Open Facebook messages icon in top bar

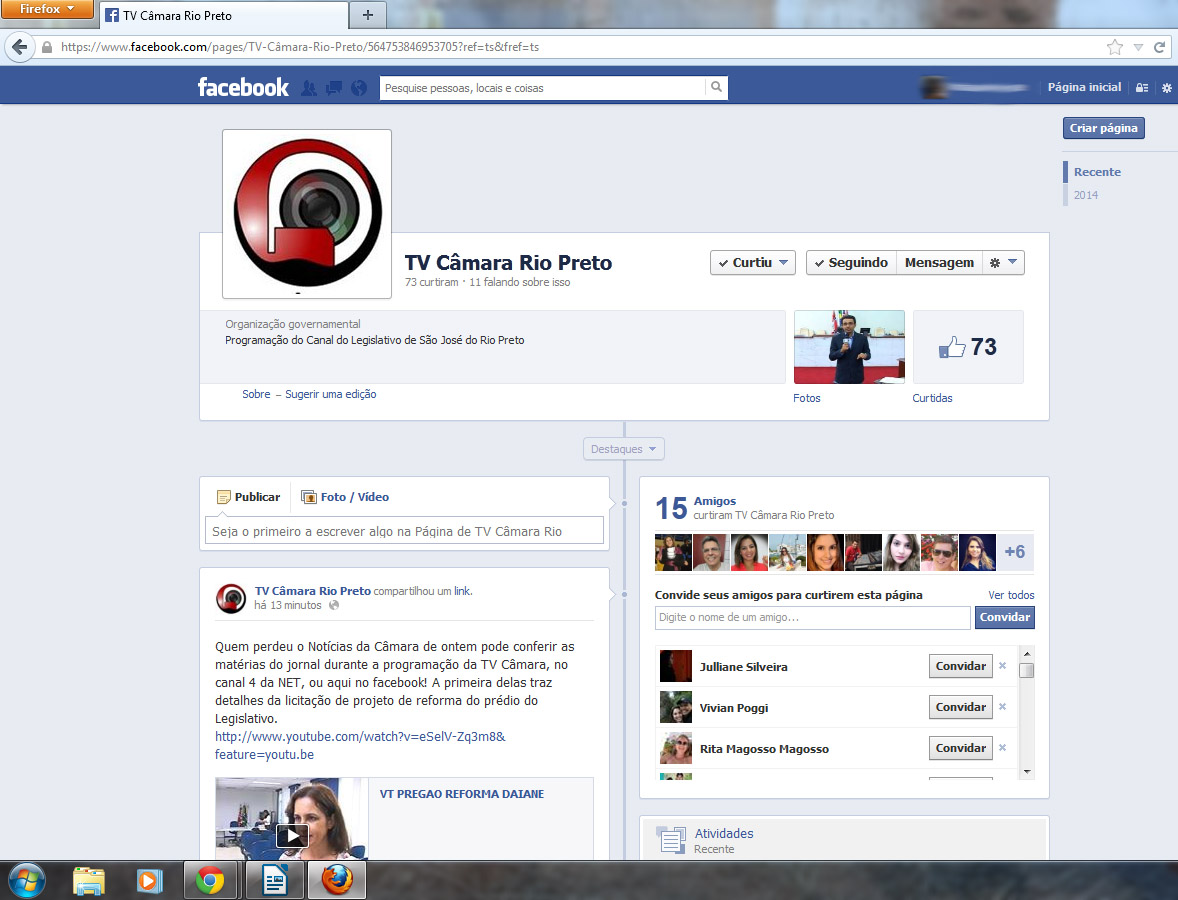334,88
